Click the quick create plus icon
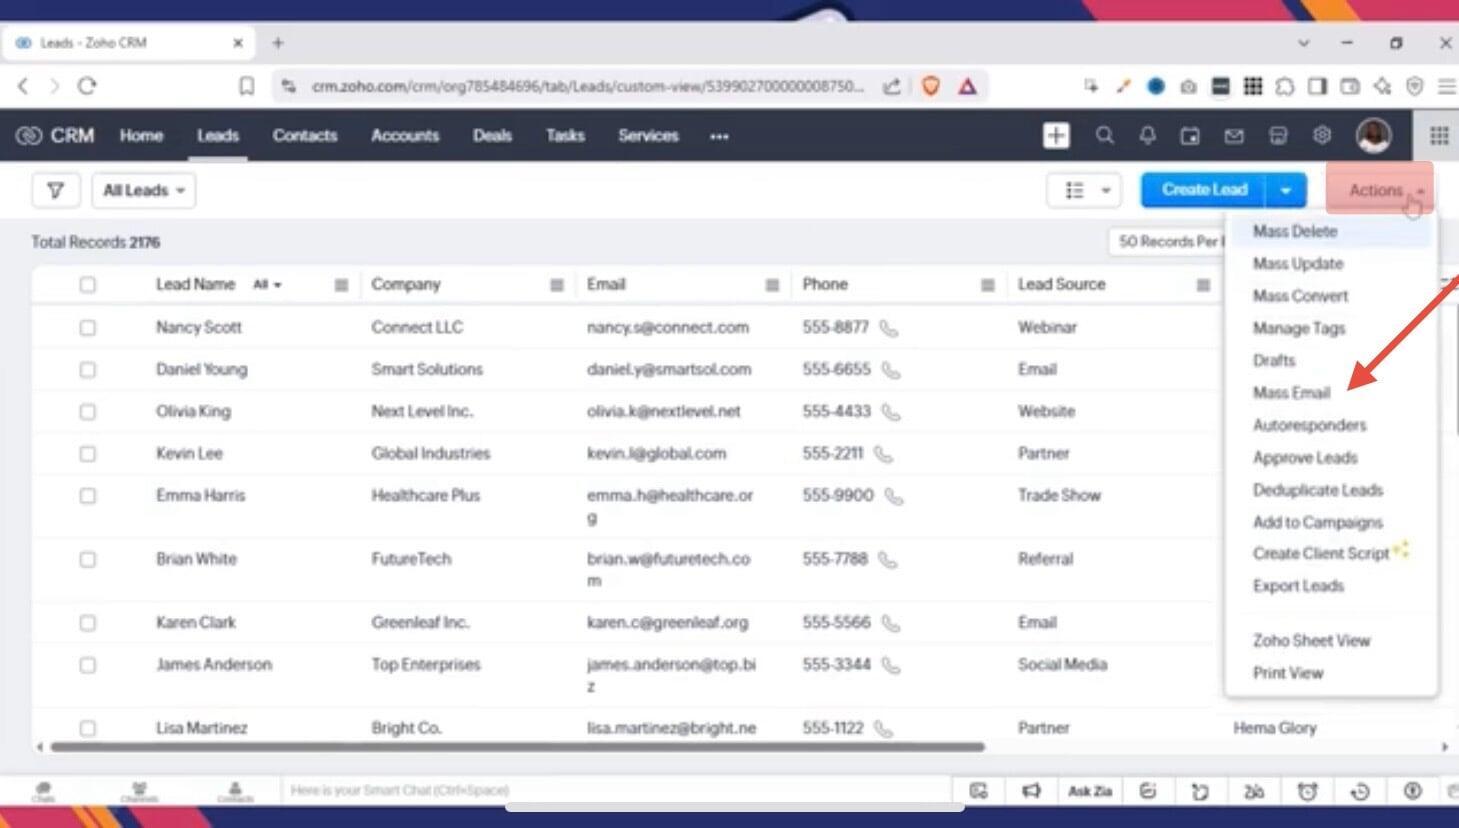 tap(1056, 136)
